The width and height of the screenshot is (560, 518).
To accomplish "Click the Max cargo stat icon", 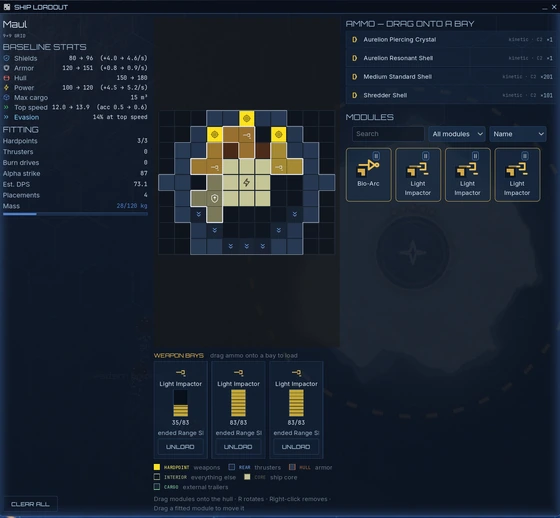I will click(x=6, y=98).
